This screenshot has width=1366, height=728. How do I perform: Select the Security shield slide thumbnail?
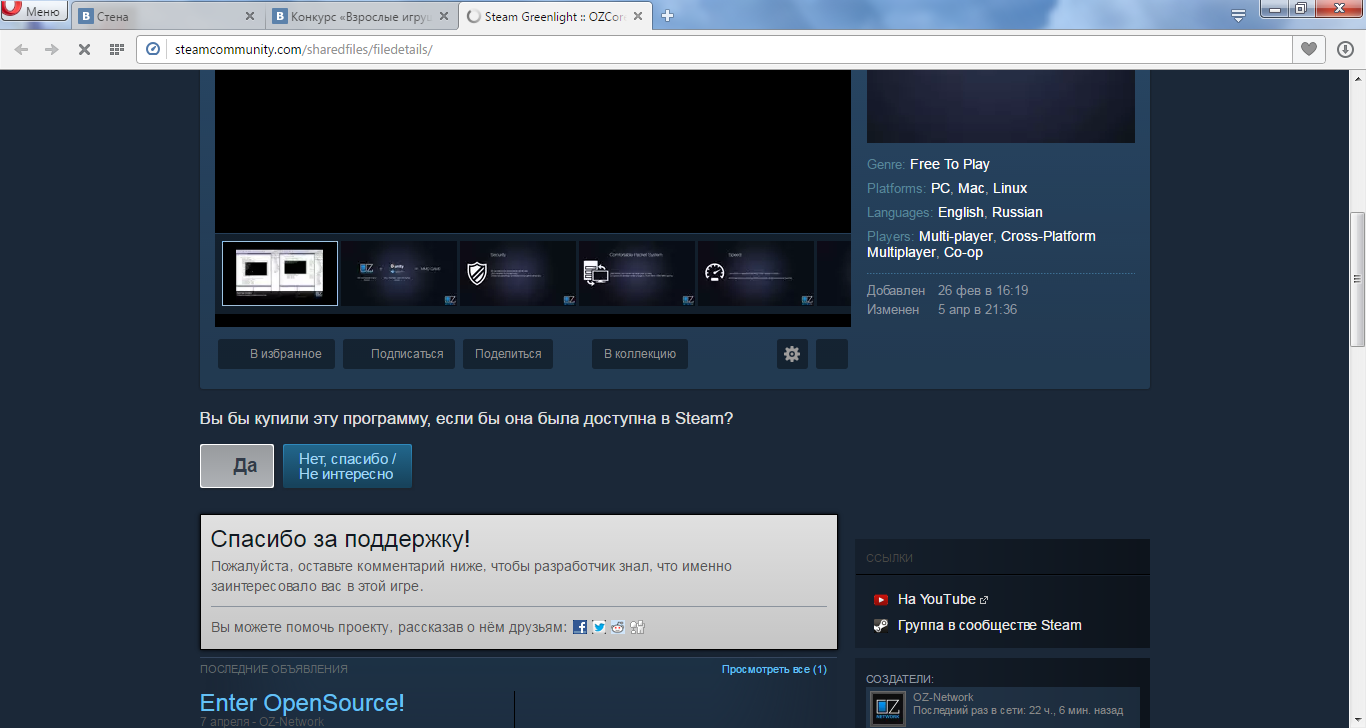click(518, 273)
